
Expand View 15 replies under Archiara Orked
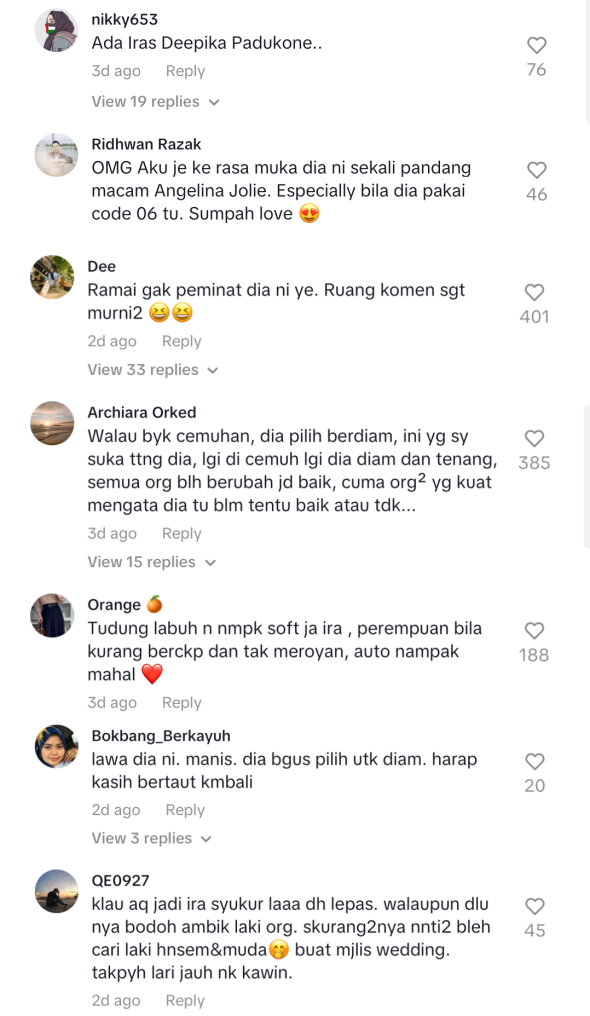[152, 562]
